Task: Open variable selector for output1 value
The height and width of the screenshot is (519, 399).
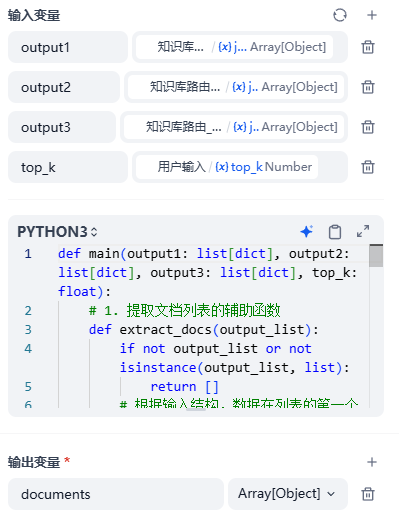Action: tap(240, 47)
